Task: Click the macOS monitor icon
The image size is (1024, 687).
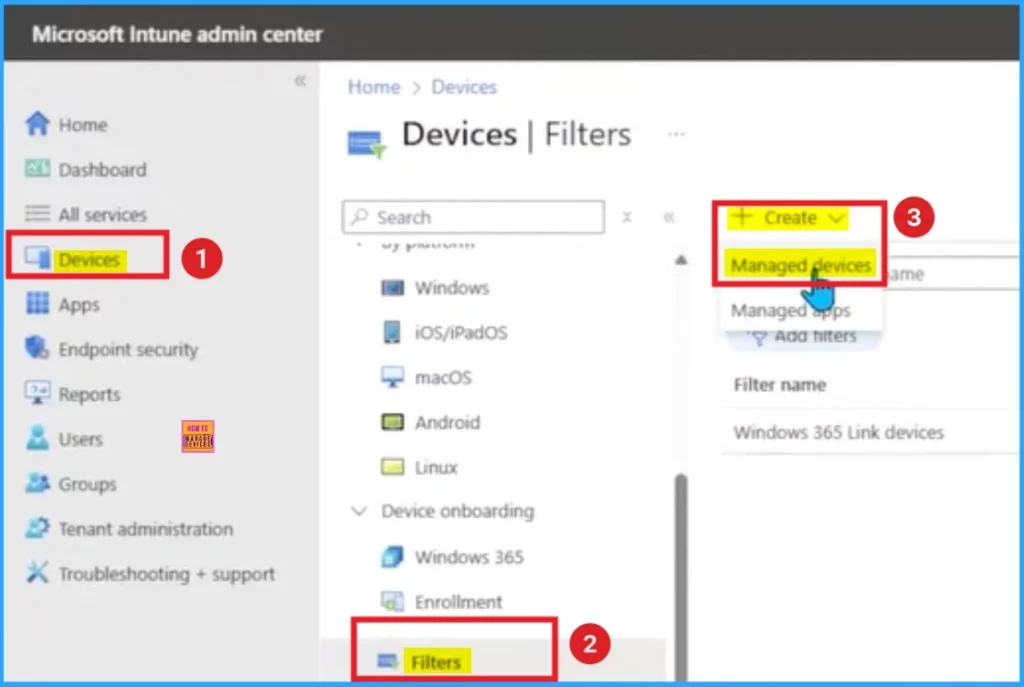Action: click(392, 377)
